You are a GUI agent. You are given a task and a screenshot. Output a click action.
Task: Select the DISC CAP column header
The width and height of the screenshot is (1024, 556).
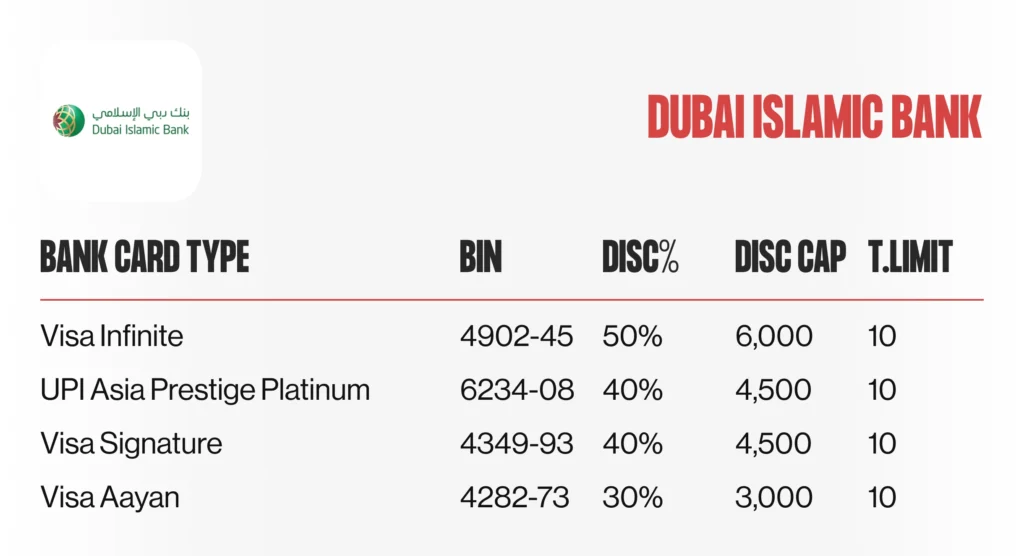pyautogui.click(x=790, y=257)
